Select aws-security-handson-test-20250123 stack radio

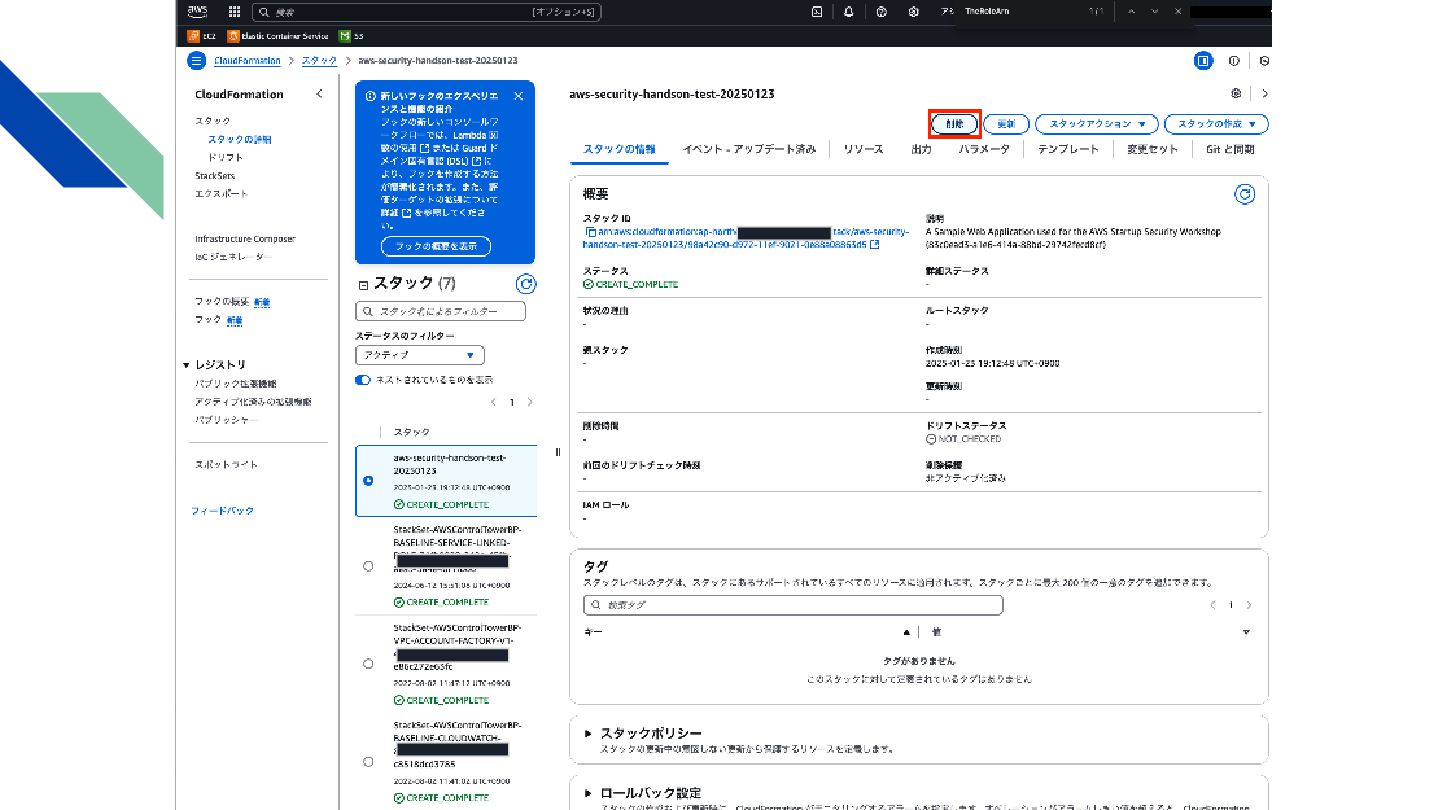(x=368, y=481)
